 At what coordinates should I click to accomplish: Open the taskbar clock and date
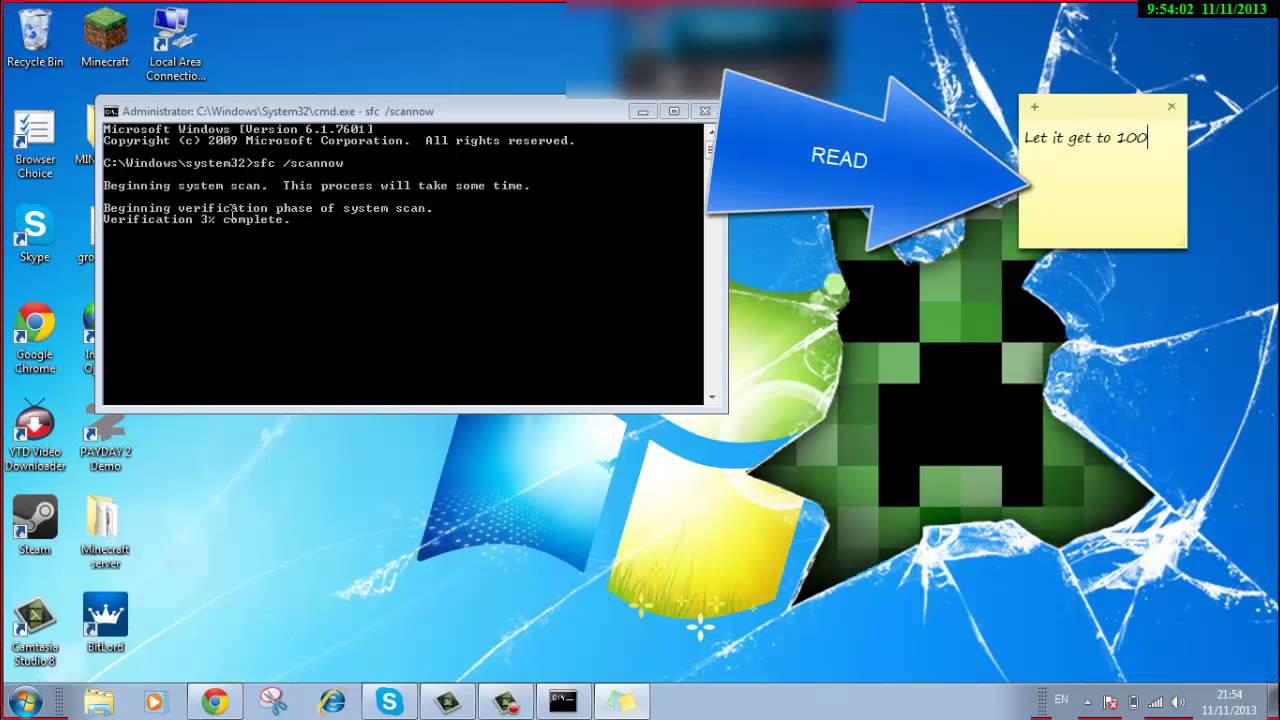[x=1229, y=702]
